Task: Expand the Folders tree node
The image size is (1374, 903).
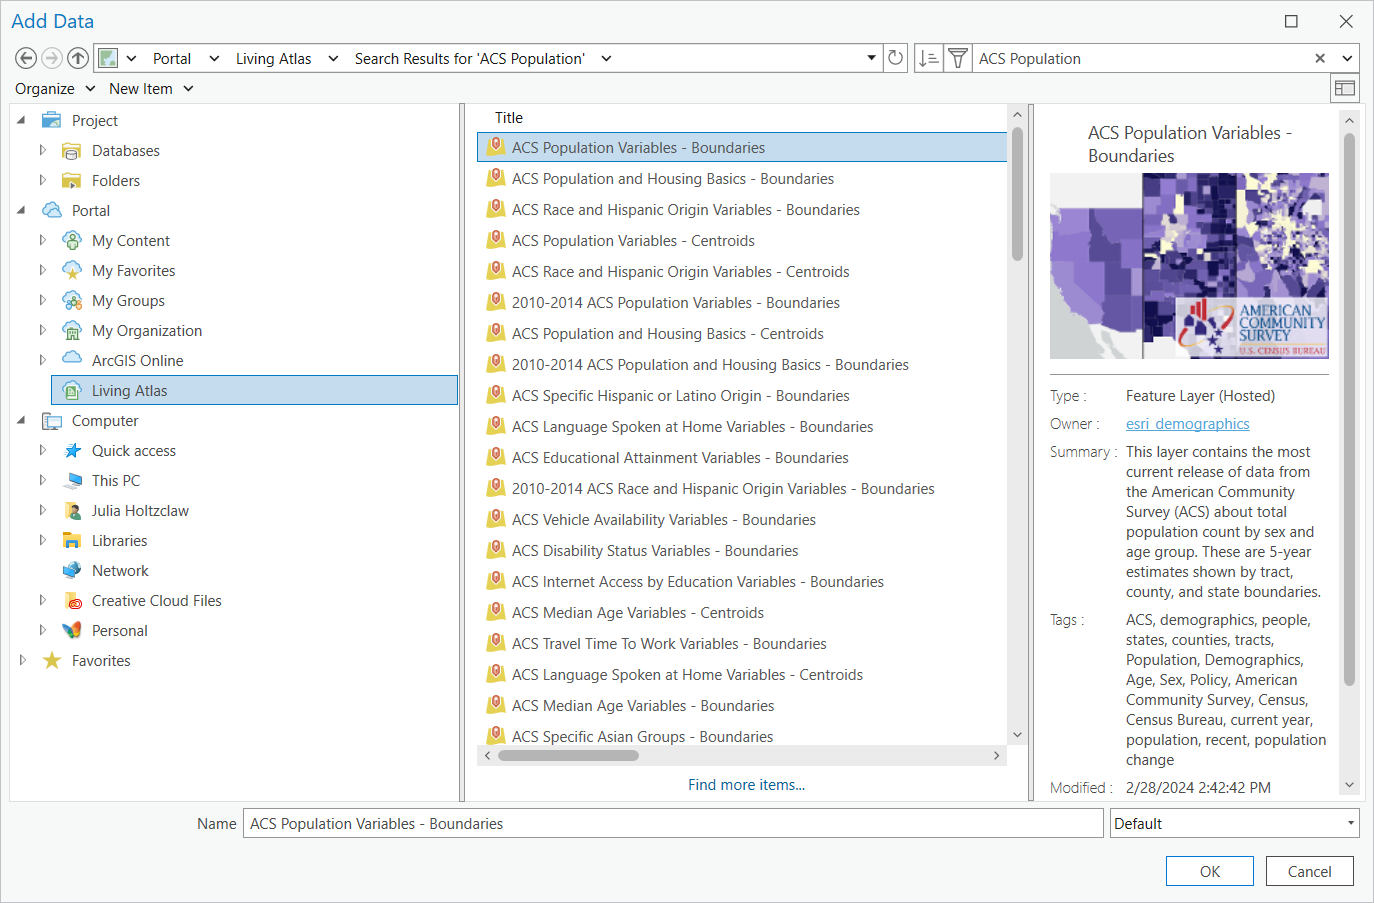Action: click(x=42, y=180)
